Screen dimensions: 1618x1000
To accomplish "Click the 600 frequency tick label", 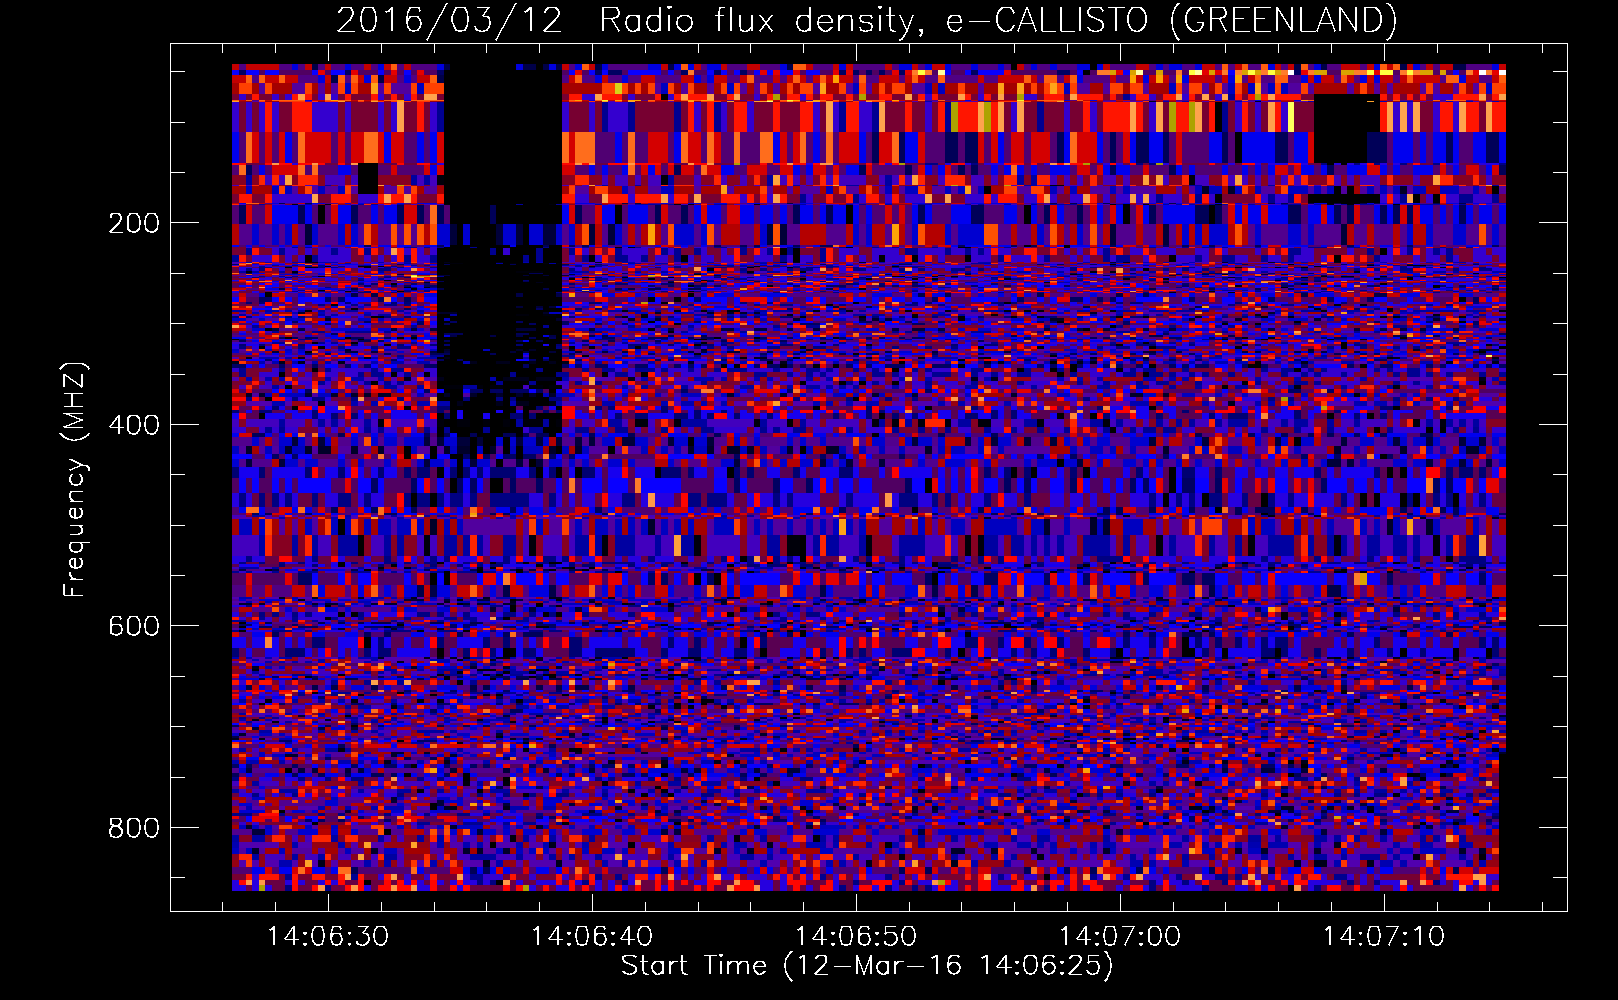I will 134,626.
